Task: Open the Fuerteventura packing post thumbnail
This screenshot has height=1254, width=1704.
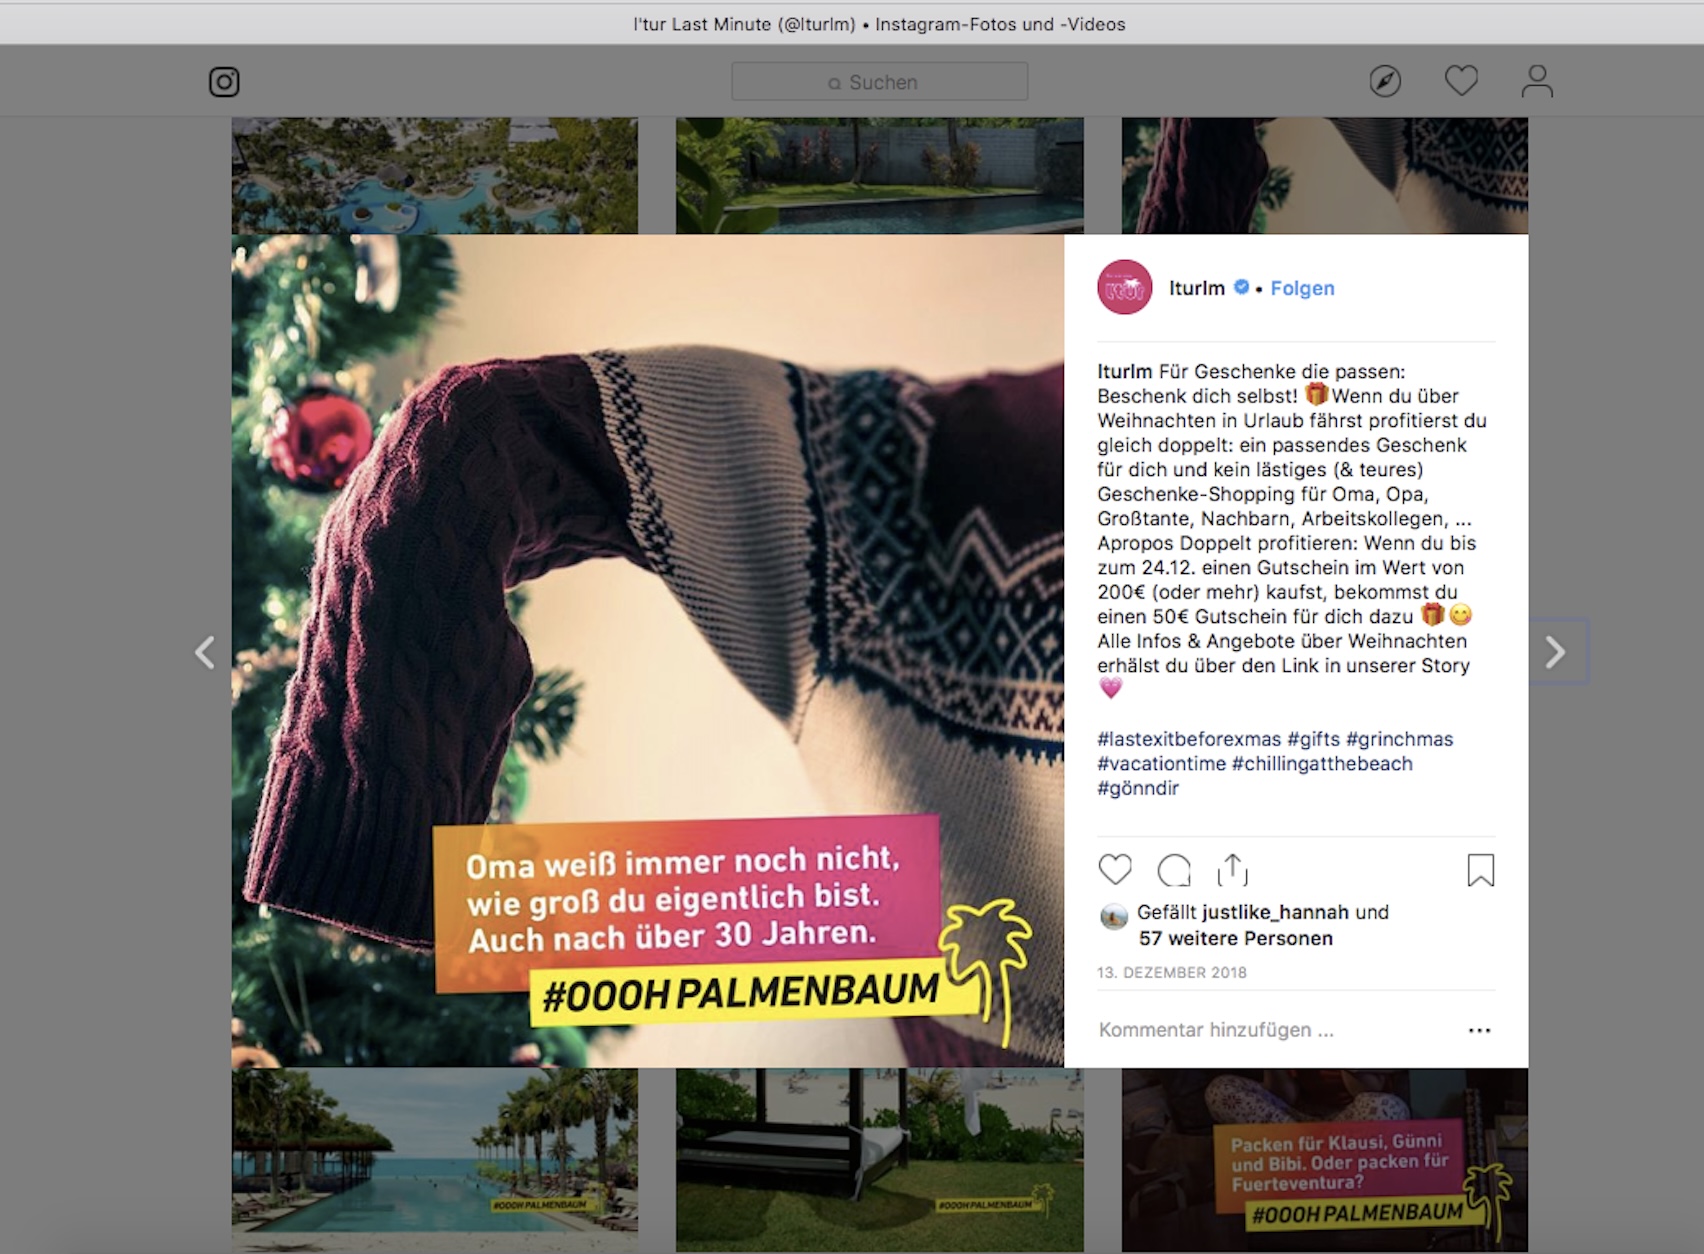Action: point(1324,1160)
